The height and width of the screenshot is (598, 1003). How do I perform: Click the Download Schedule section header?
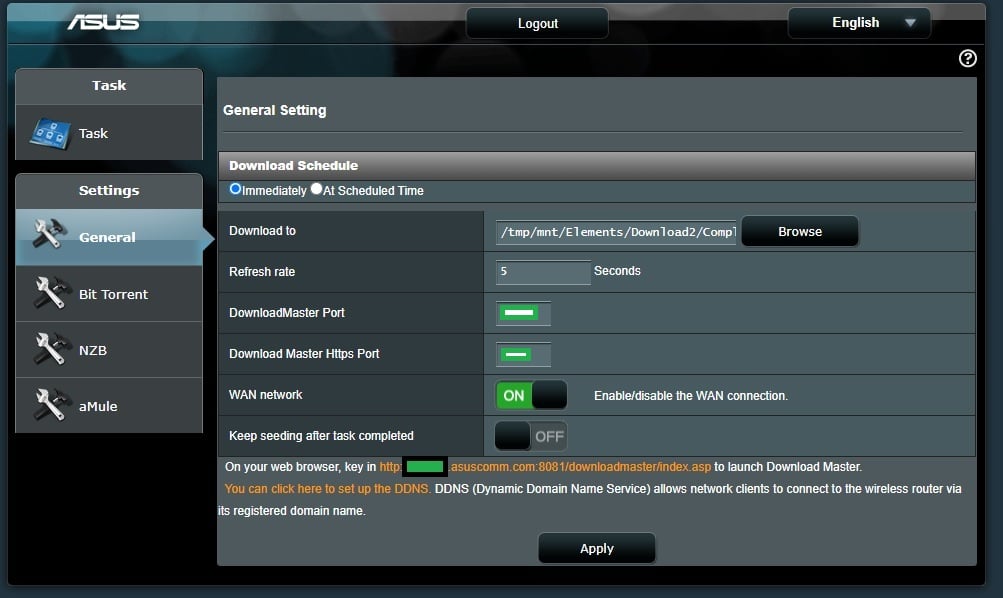[596, 166]
